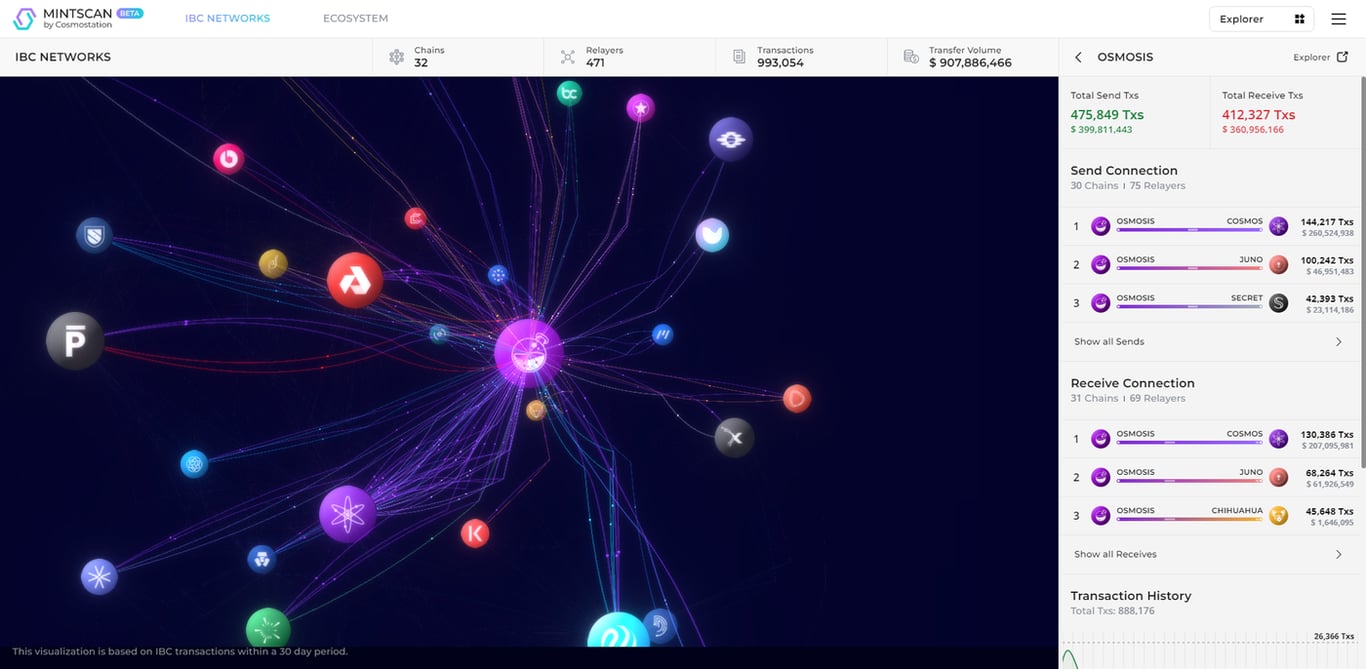Click the 993,054 Transactions value
The image size is (1366, 669).
pyautogui.click(x=781, y=63)
